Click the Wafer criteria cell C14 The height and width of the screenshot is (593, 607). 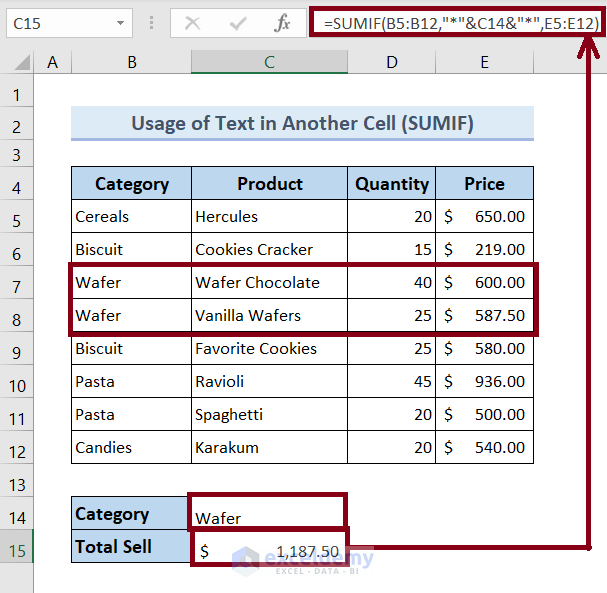pyautogui.click(x=269, y=516)
